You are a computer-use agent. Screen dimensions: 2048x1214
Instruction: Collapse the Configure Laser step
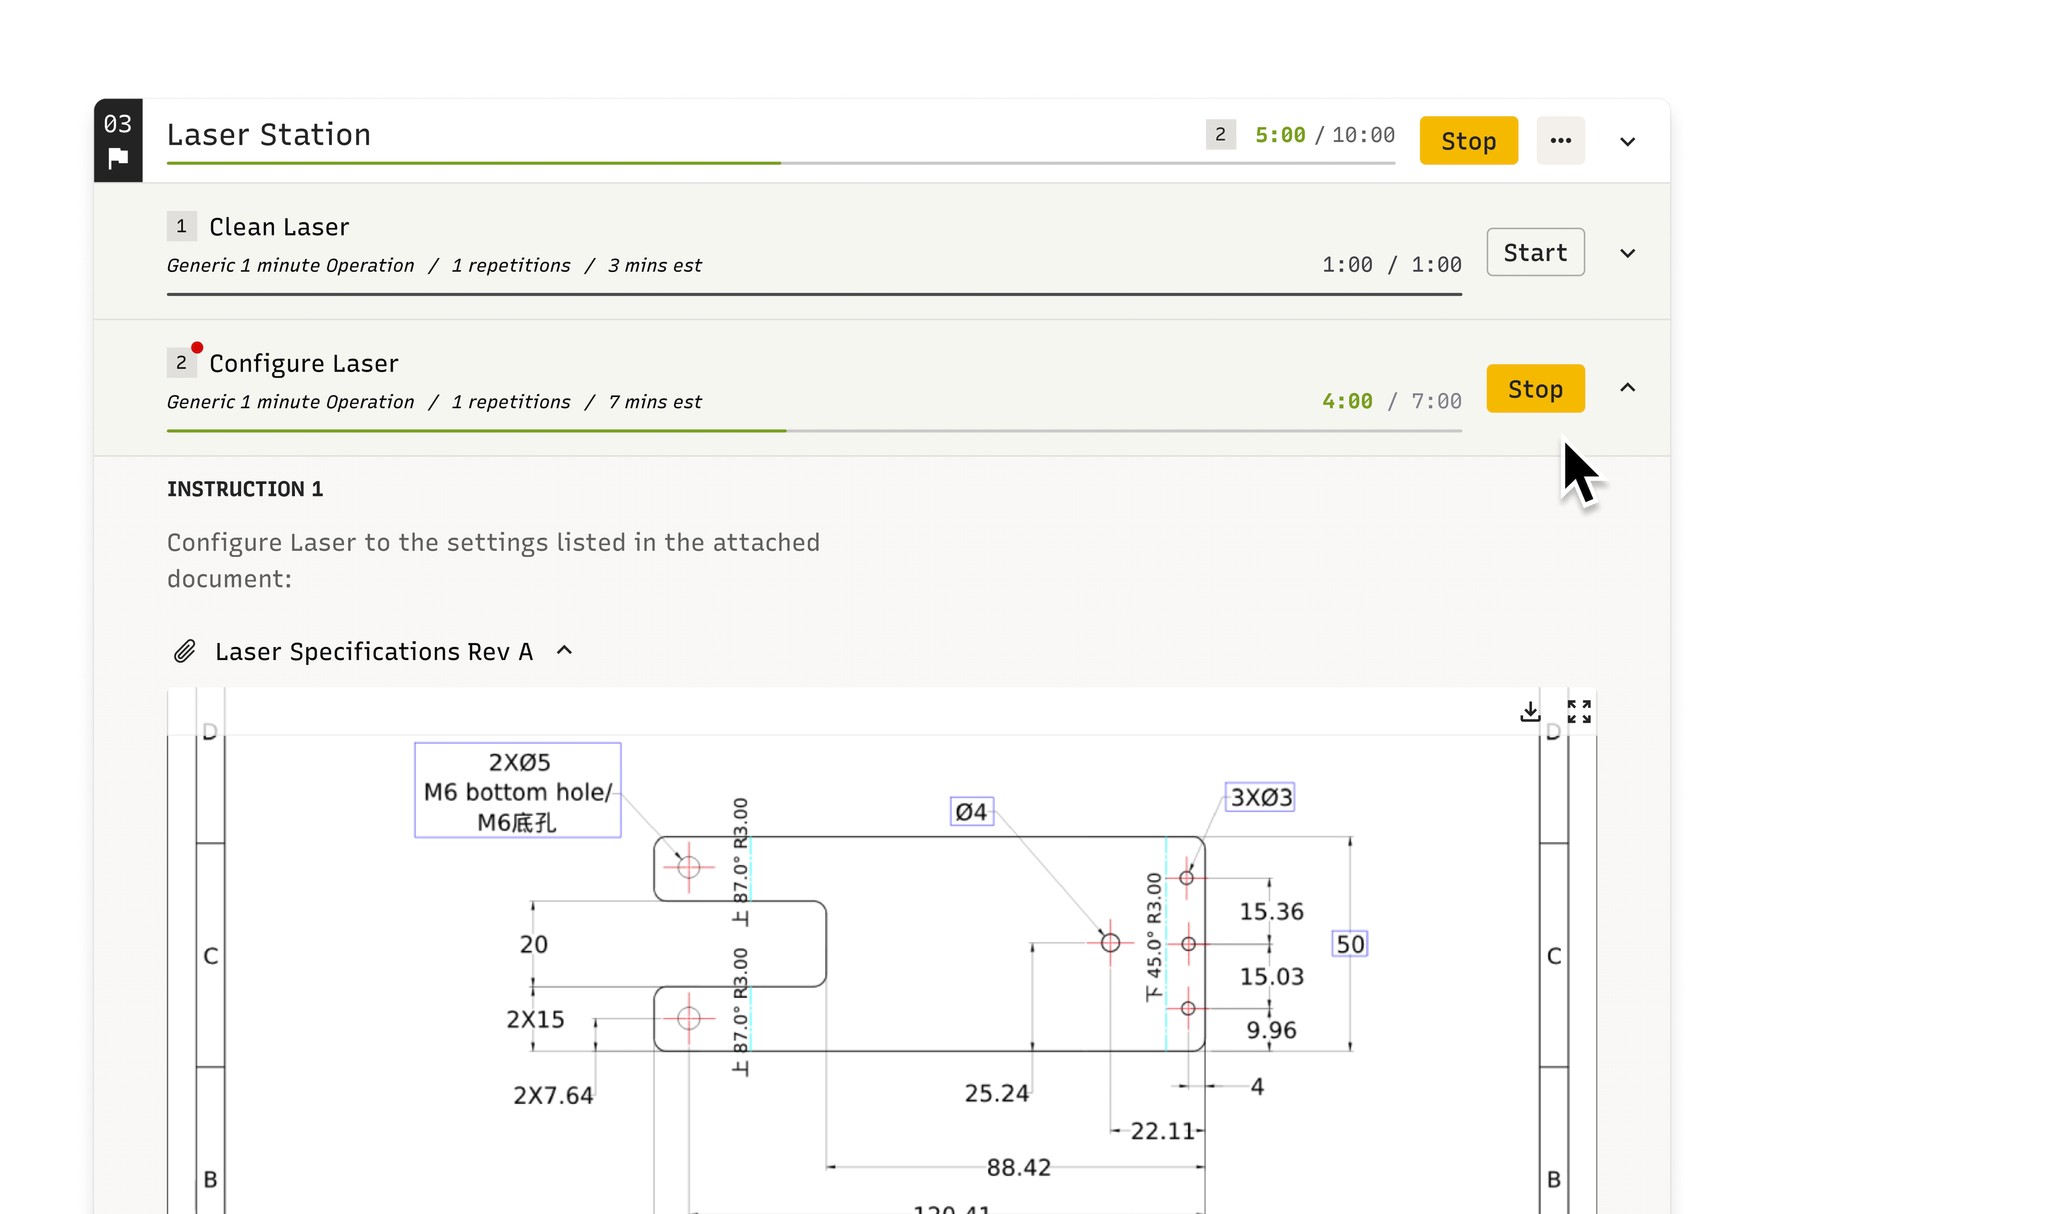pos(1627,388)
